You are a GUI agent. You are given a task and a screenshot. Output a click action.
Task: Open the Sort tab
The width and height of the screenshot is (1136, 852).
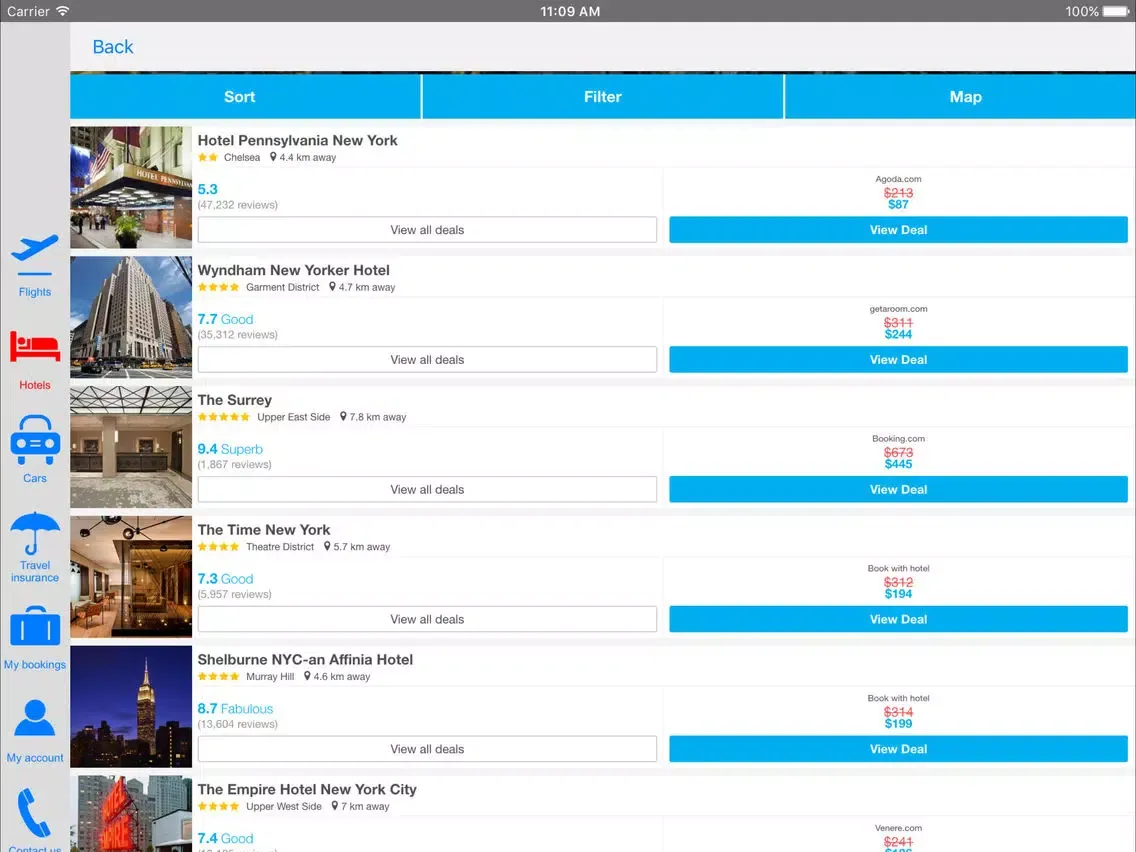pyautogui.click(x=245, y=96)
